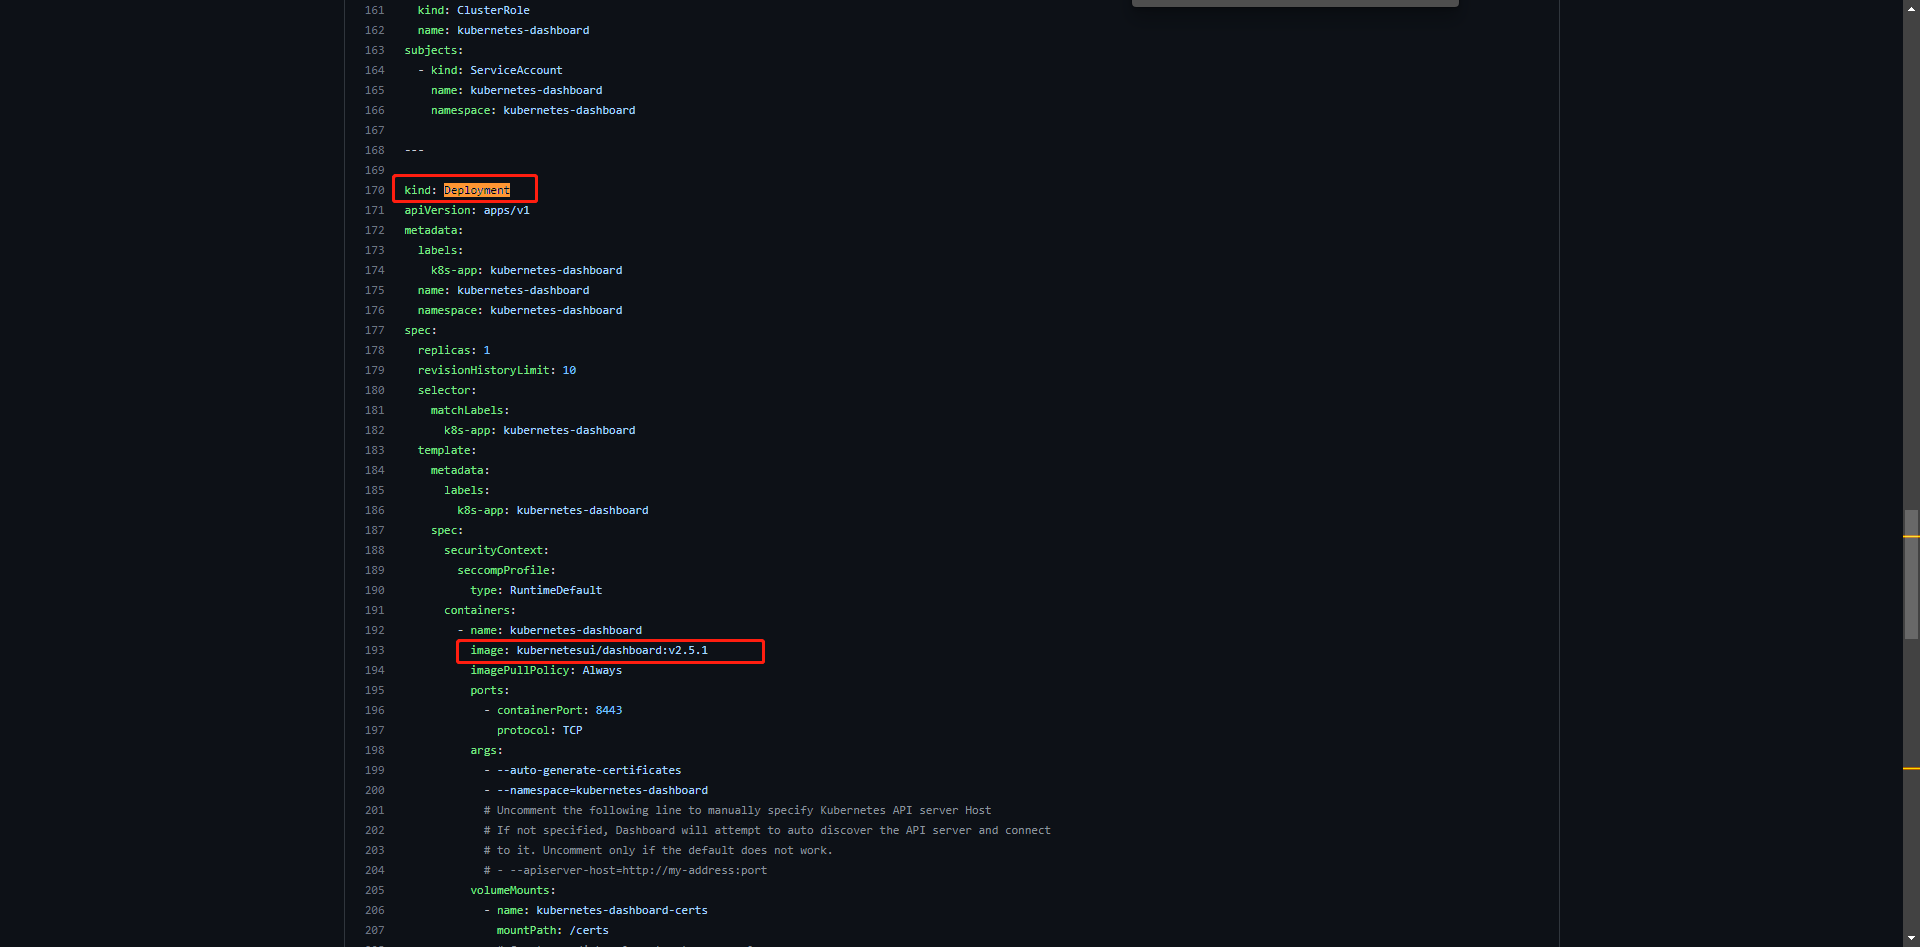Click line number 178 beside replicas
The height and width of the screenshot is (947, 1920).
coord(374,350)
